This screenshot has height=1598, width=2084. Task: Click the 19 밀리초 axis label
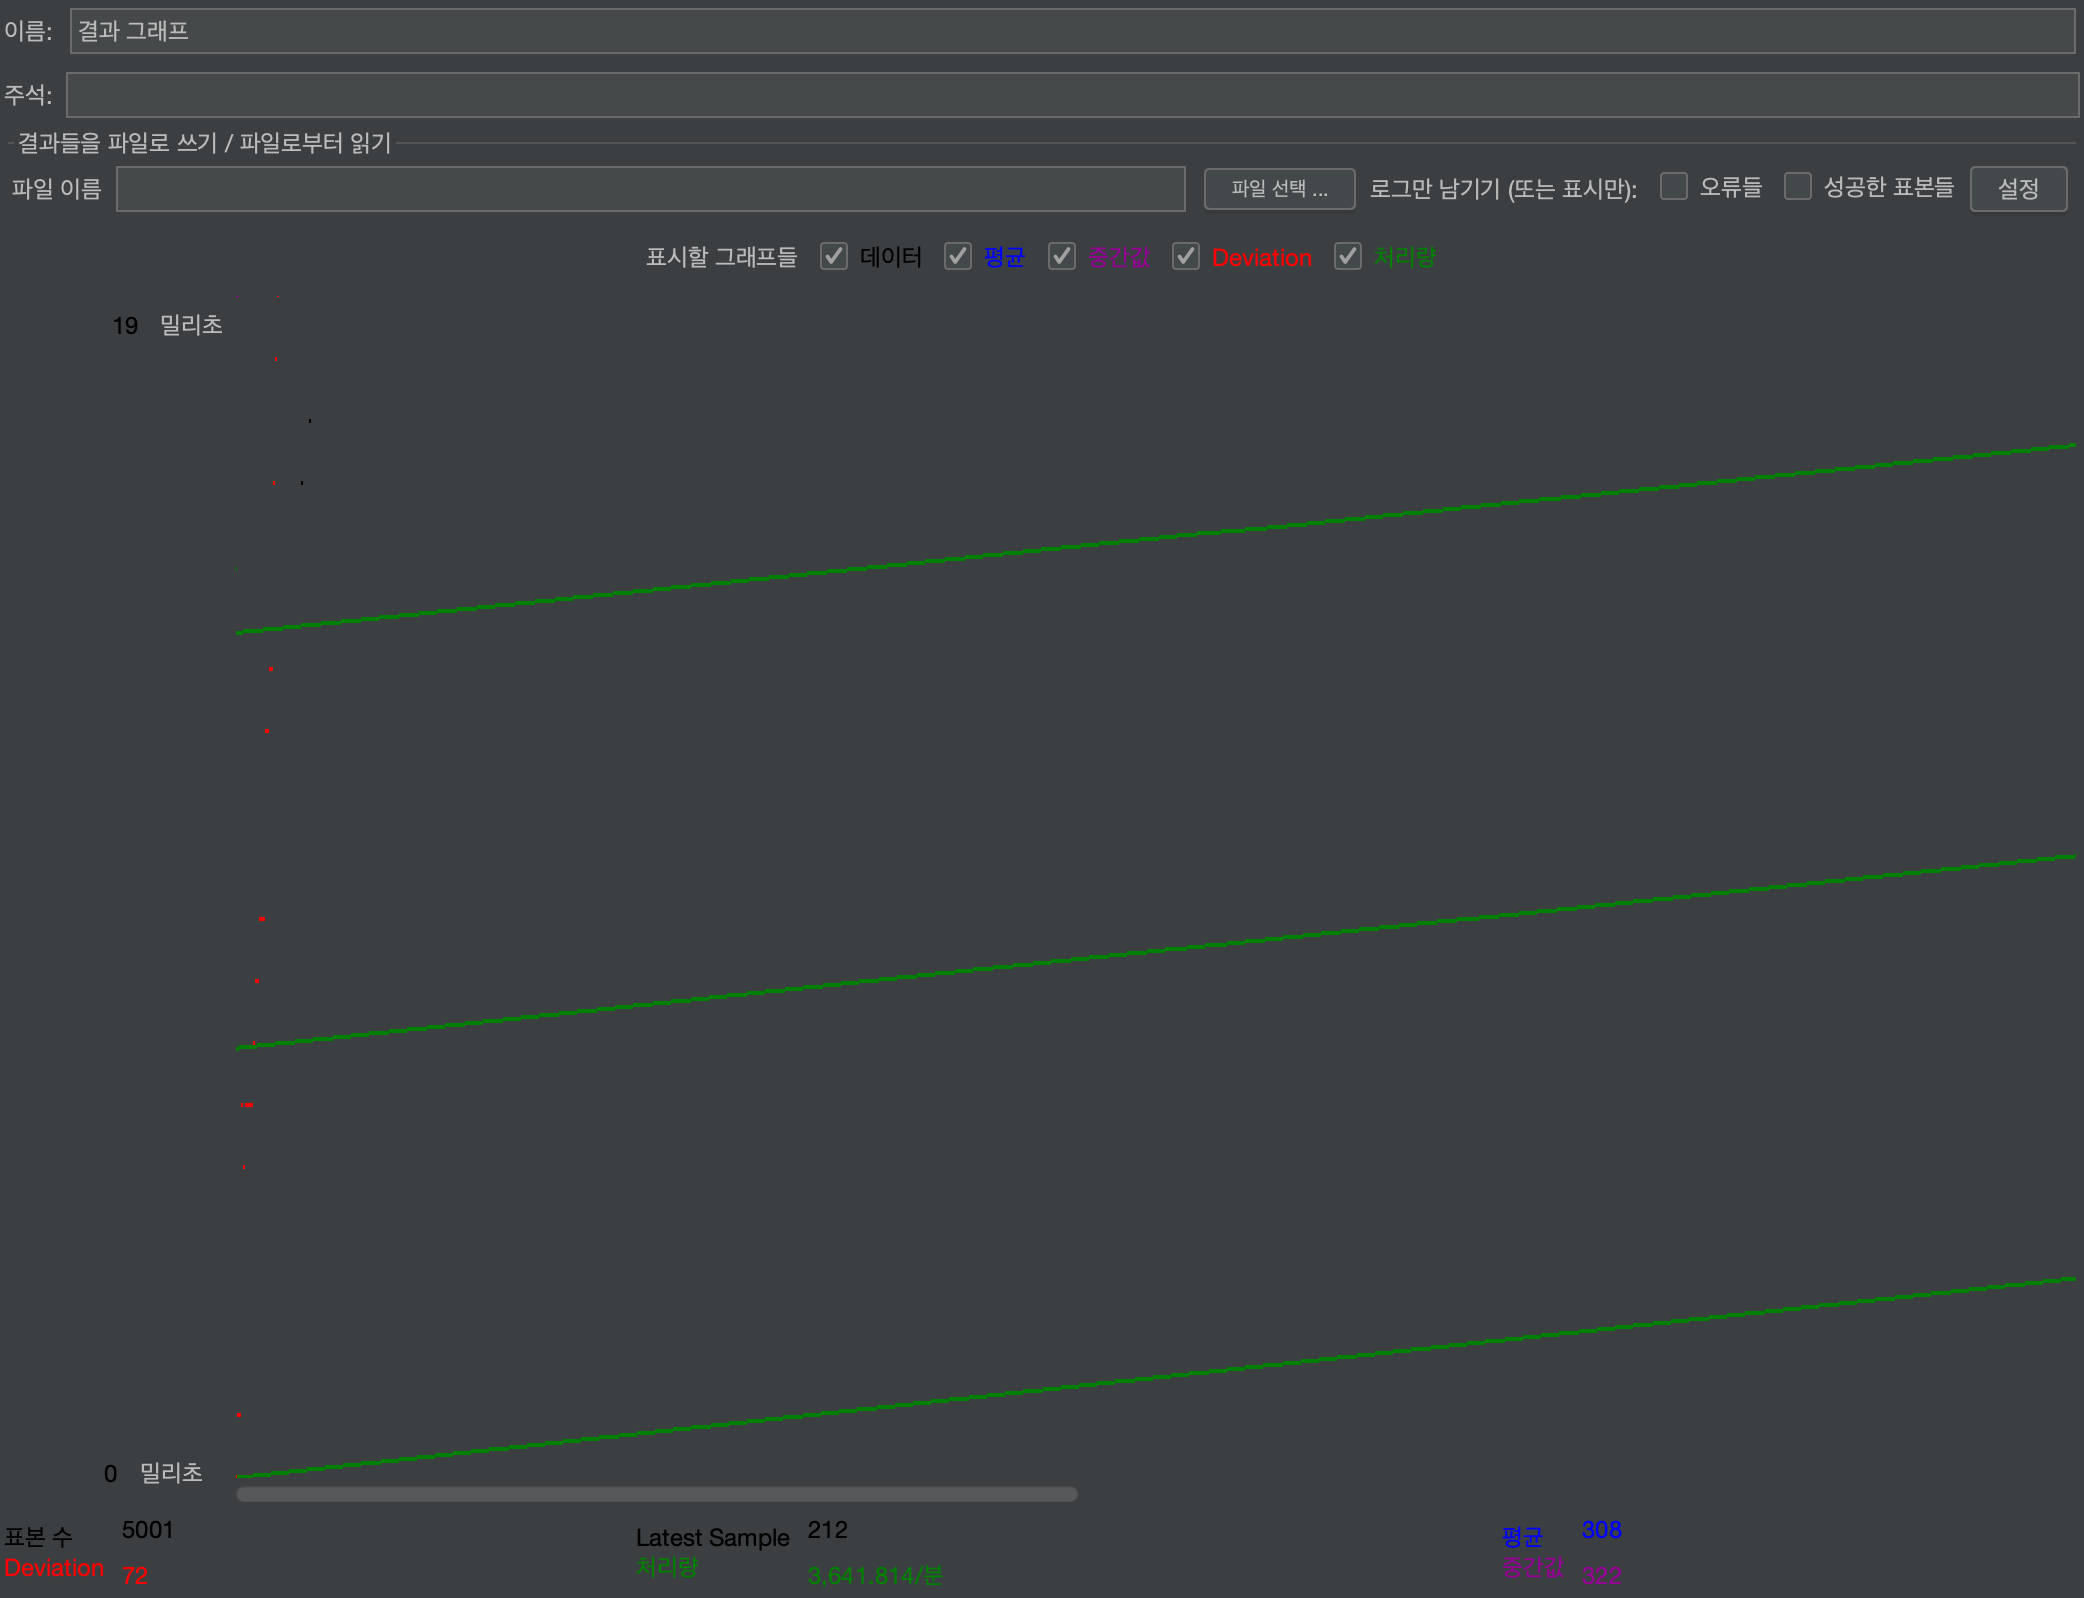tap(167, 325)
